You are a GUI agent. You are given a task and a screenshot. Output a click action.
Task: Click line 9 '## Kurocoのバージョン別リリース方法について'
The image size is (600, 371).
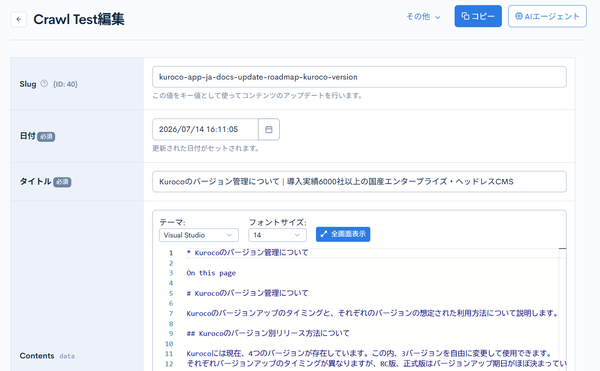coord(268,333)
